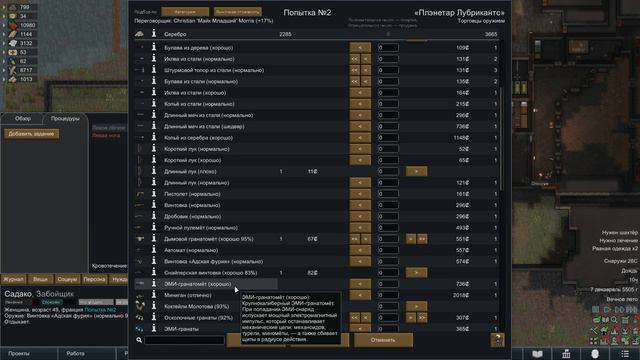The height and width of the screenshot is (360, 640).
Task: Open the main menu list icon
Action: click(624, 354)
